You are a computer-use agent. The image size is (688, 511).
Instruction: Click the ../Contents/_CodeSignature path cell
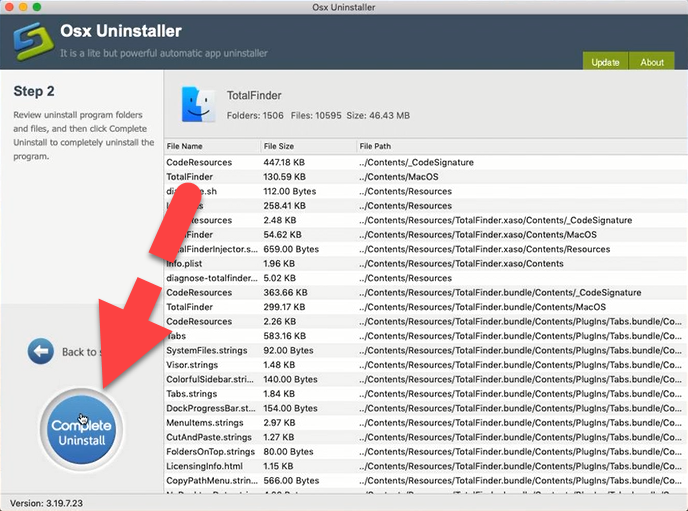(416, 162)
